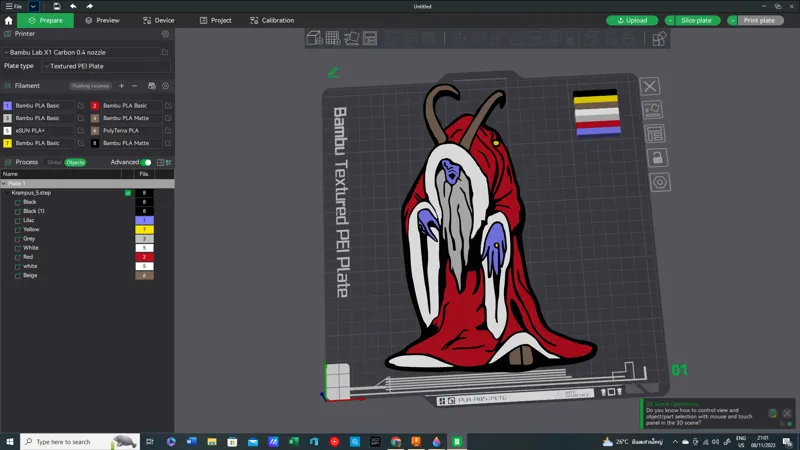This screenshot has height=450, width=800.
Task: Click filament 7 yellow color swatch
Action: (7, 143)
